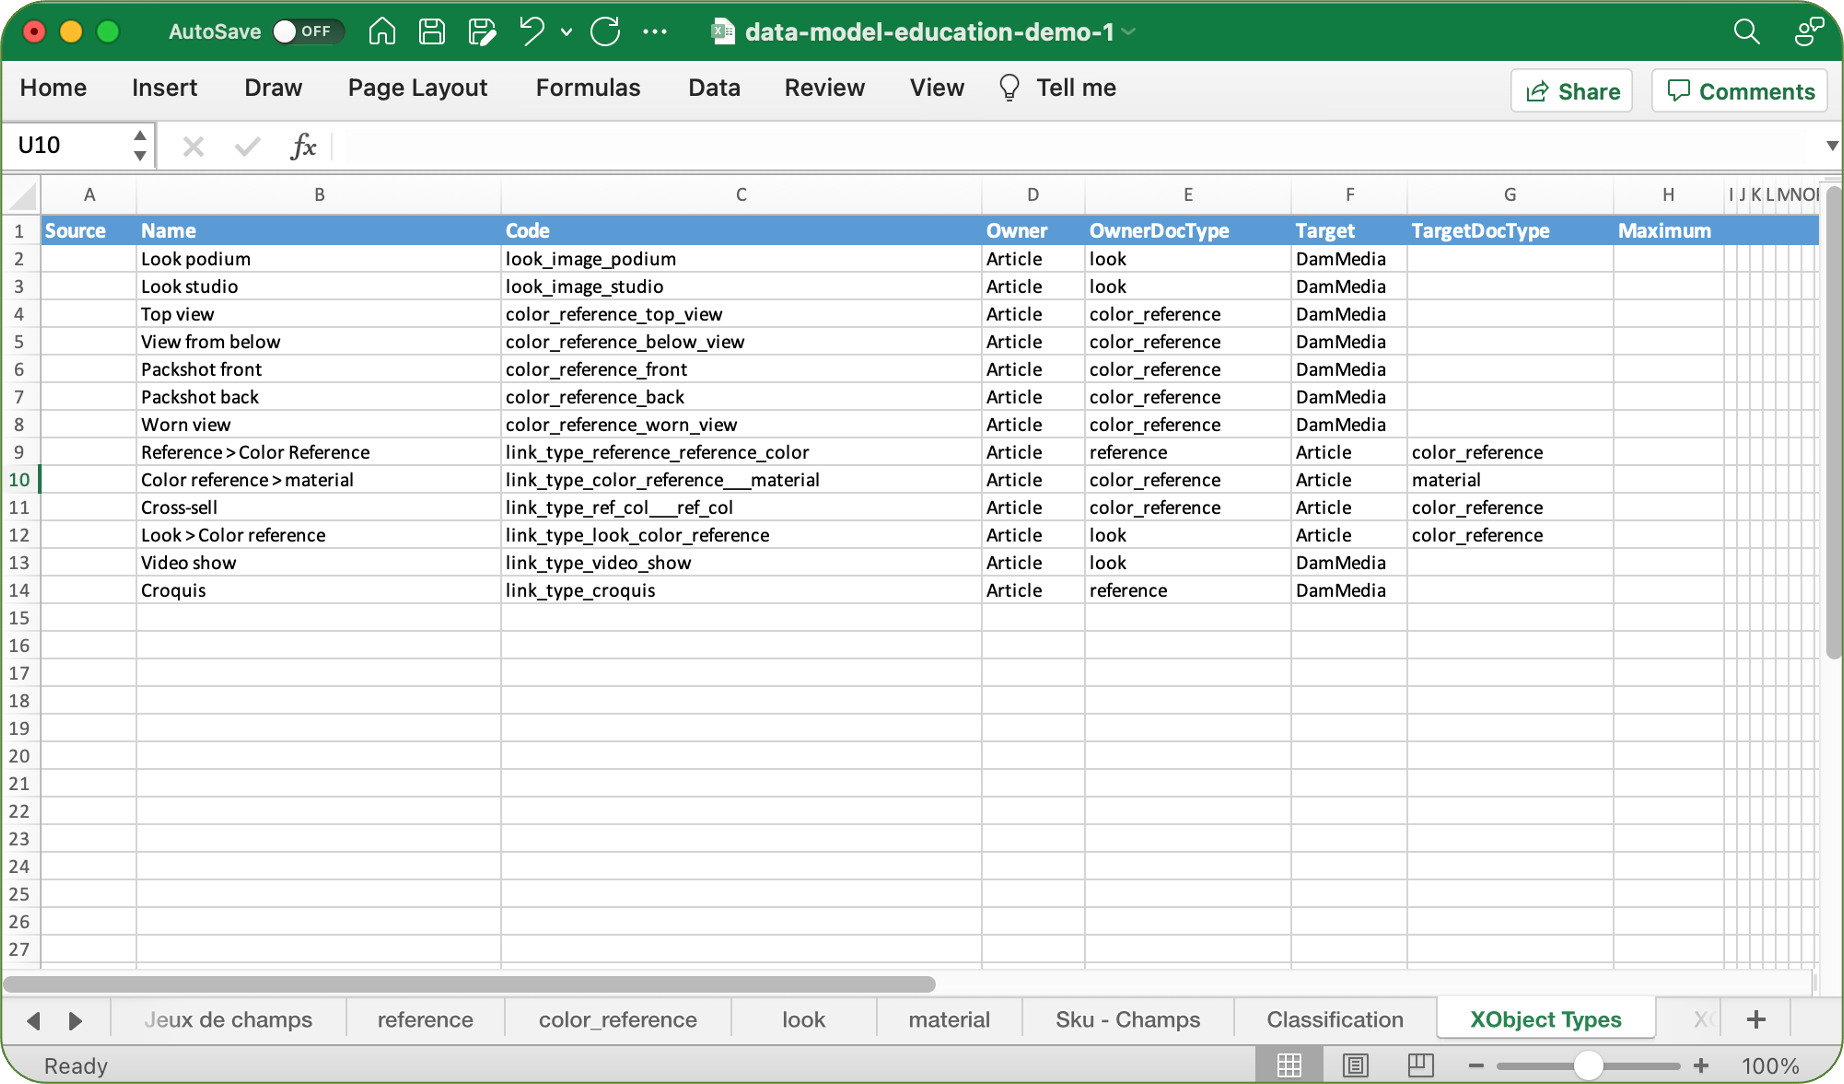Select the cell 'Look podium'

click(319, 259)
